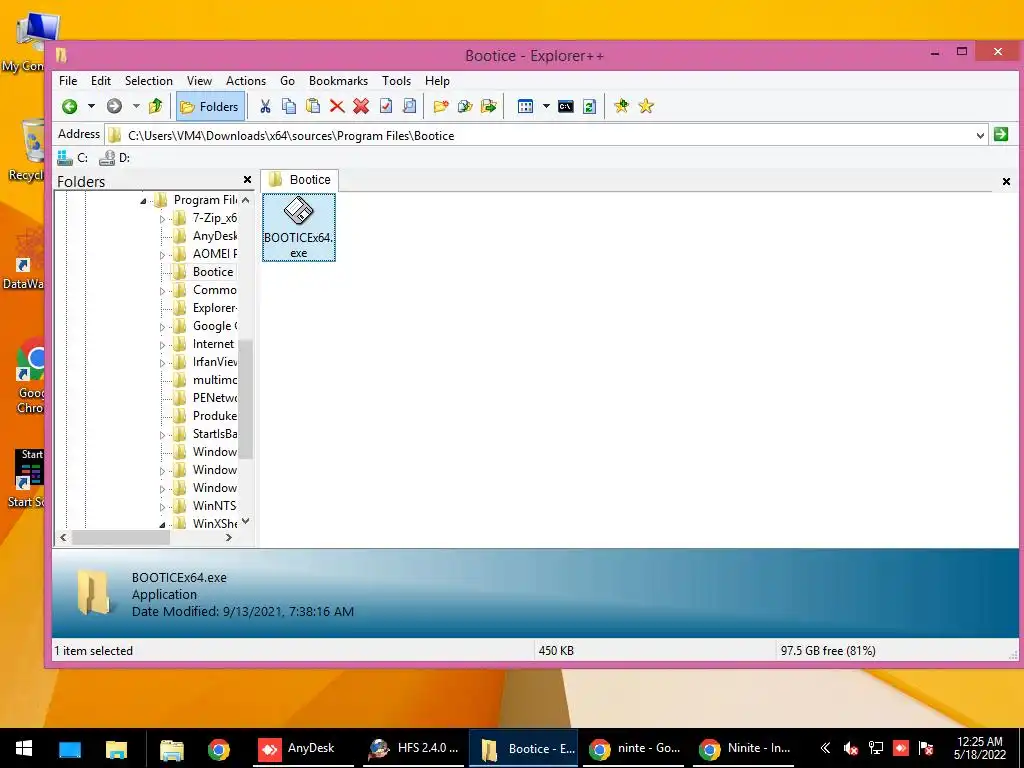This screenshot has width=1024, height=768.
Task: Open Properties with the checkmark page icon
Action: point(385,106)
